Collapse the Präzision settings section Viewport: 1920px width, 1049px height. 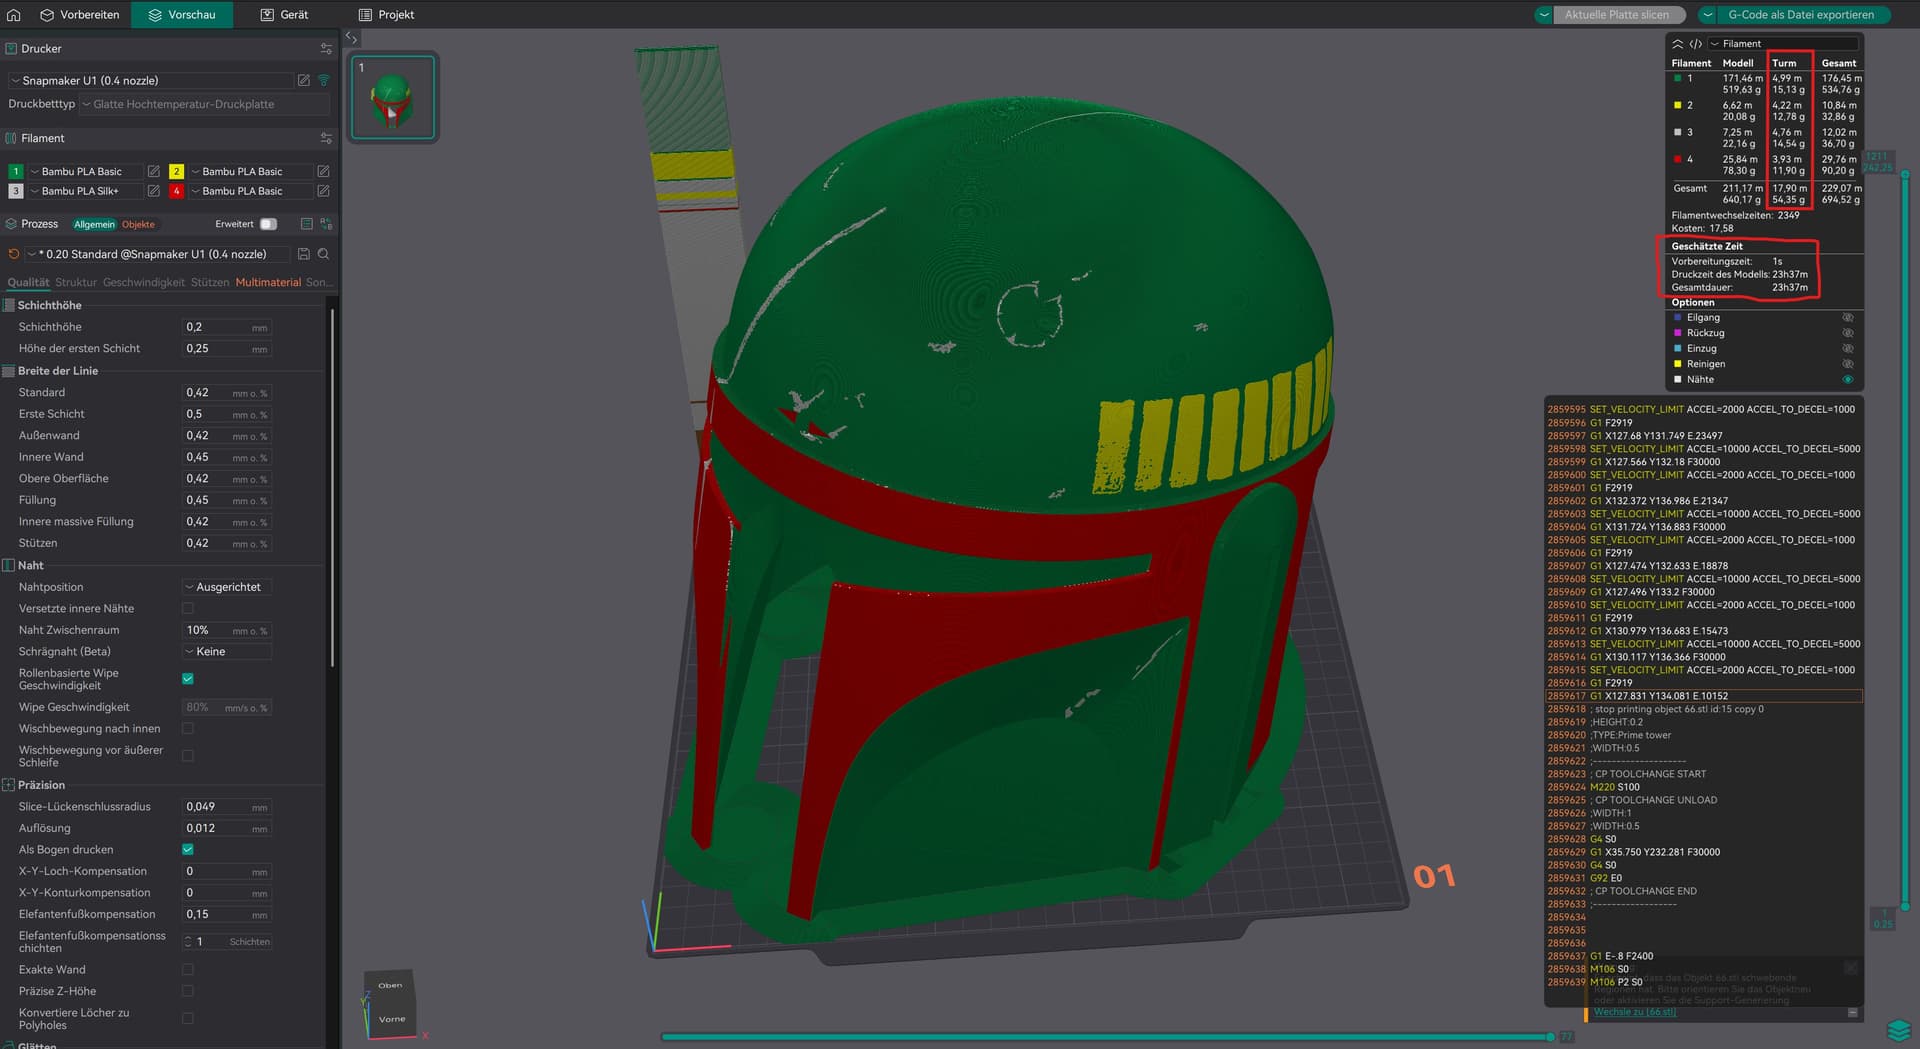(x=41, y=785)
